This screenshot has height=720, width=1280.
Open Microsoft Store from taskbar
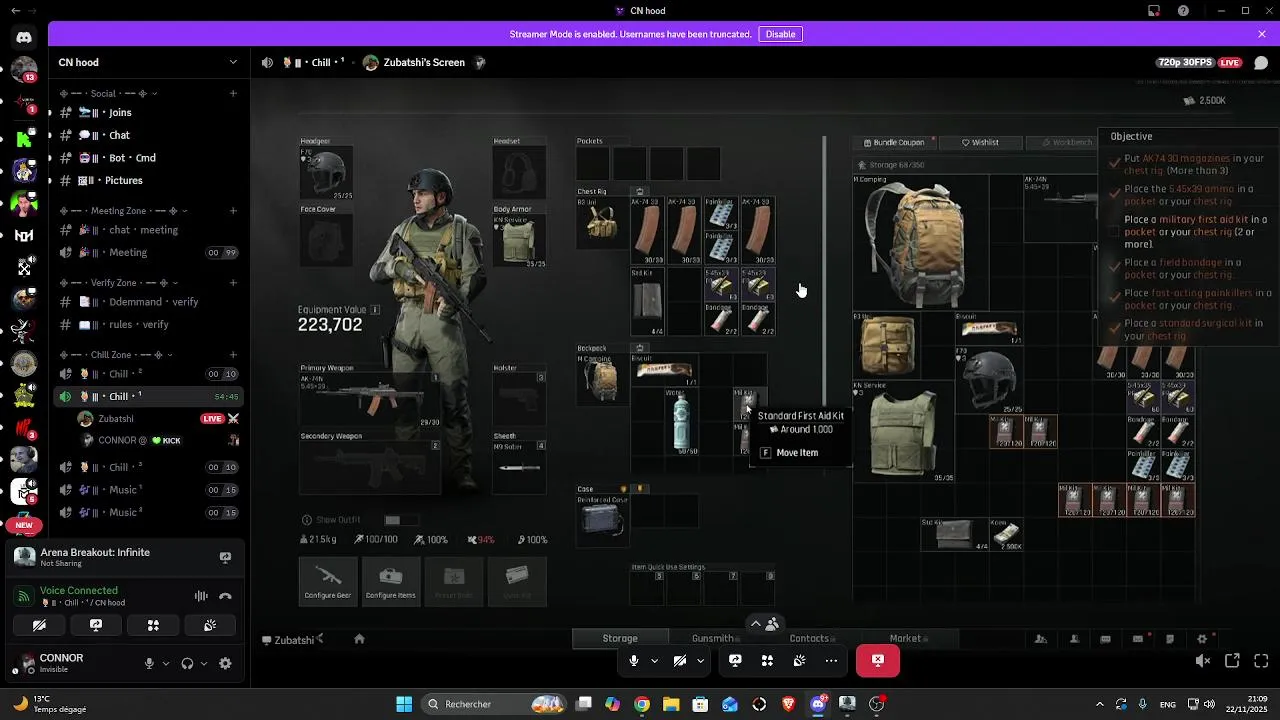(x=700, y=704)
